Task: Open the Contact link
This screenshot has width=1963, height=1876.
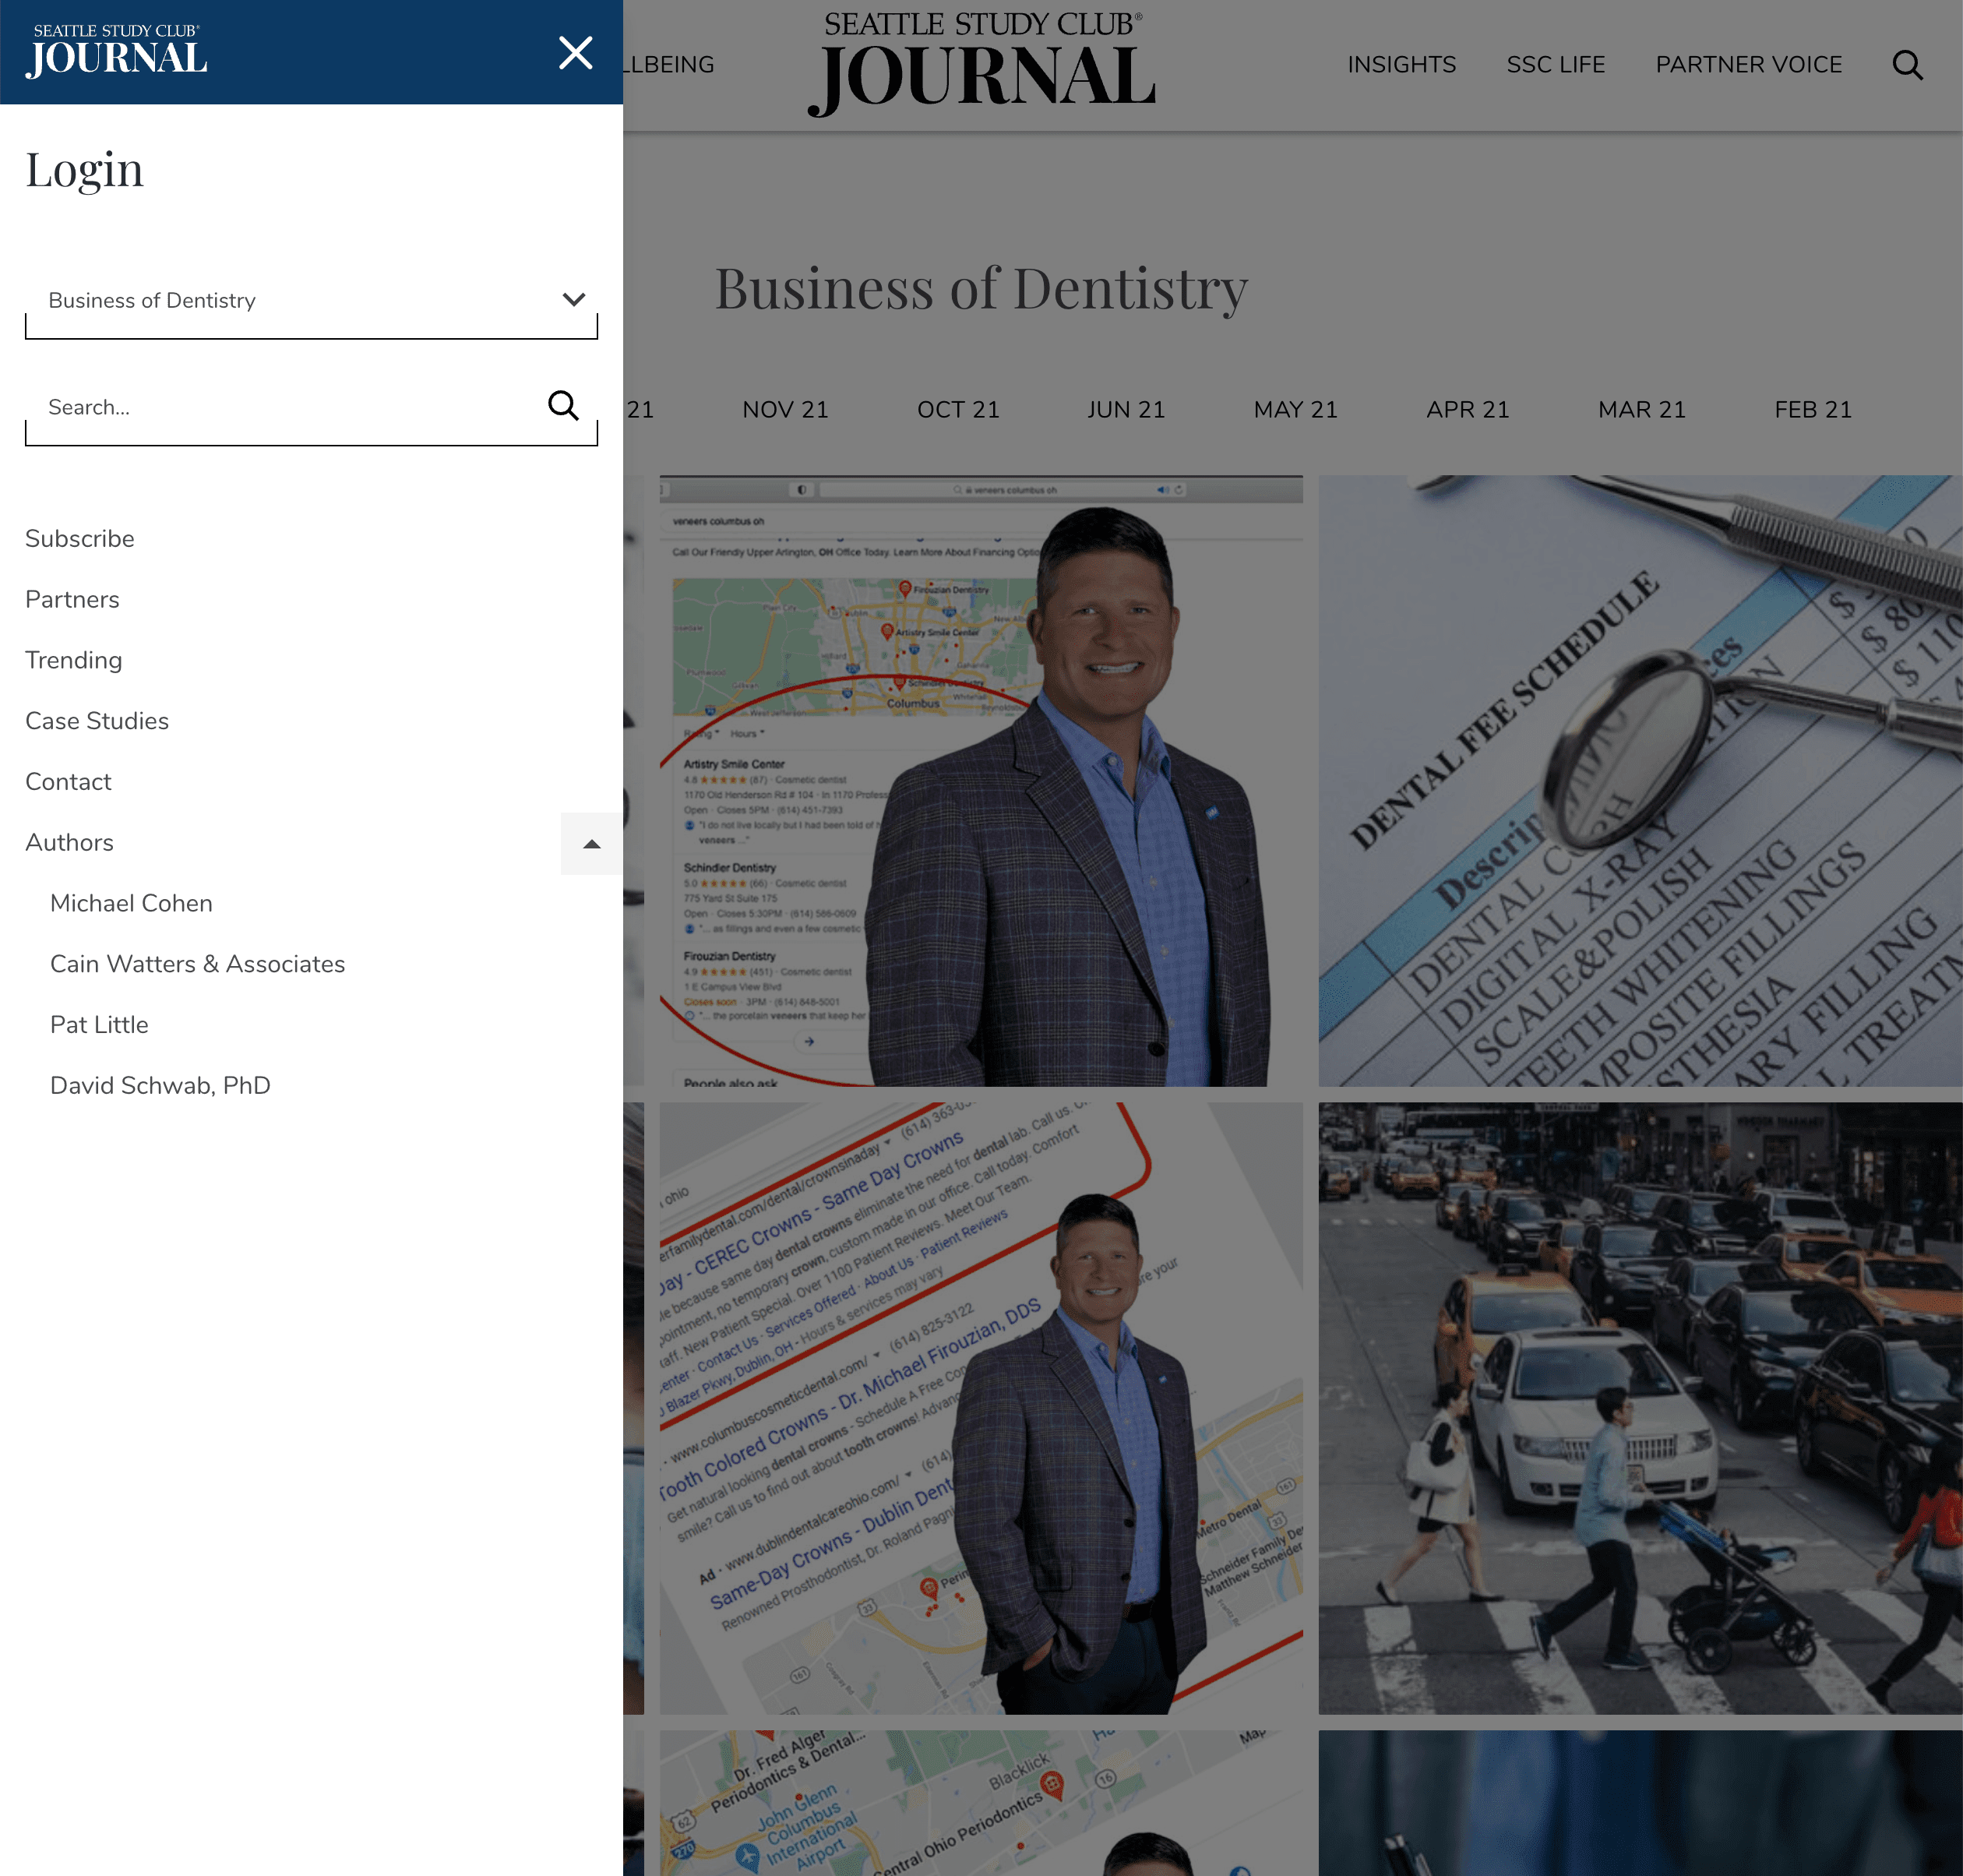Action: click(x=68, y=782)
